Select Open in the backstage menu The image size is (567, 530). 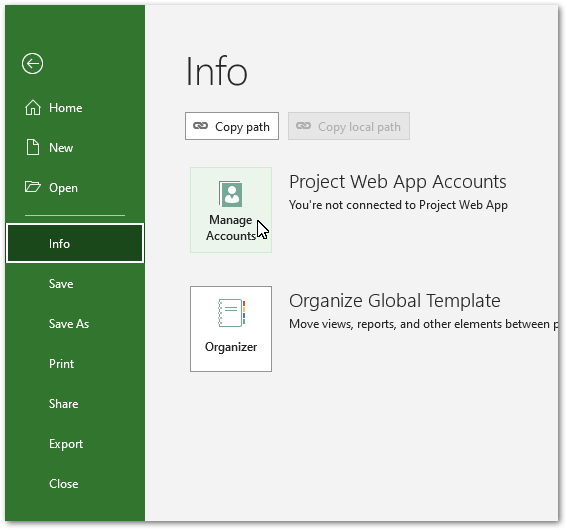(75, 187)
